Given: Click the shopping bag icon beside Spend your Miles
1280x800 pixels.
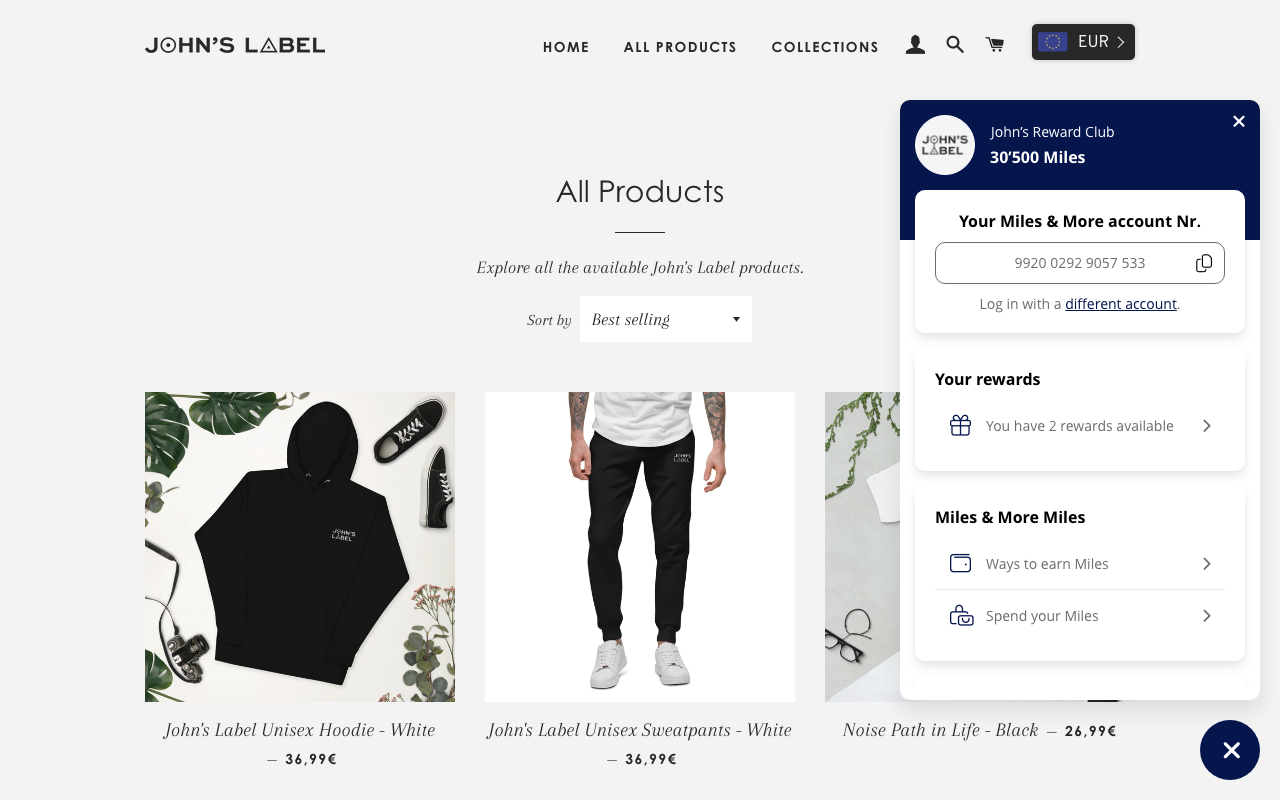Looking at the screenshot, I should [x=960, y=615].
